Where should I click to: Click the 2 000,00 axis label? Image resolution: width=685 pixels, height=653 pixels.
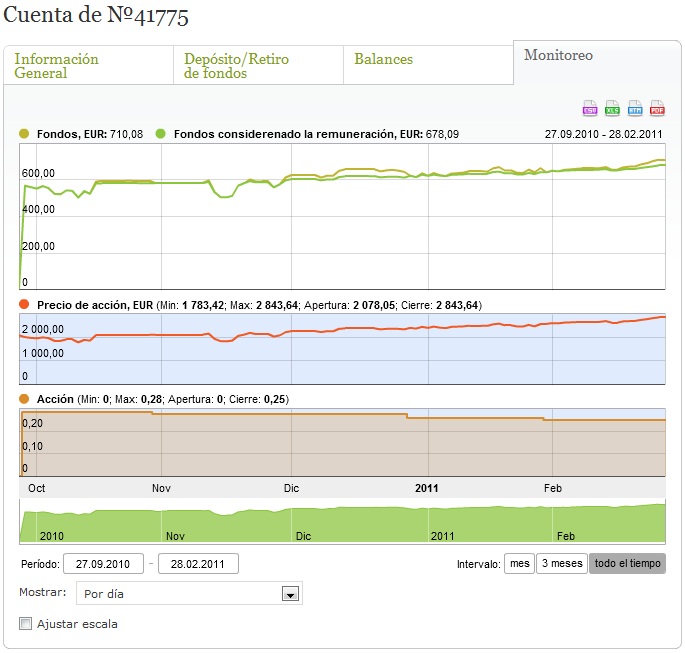pos(43,329)
